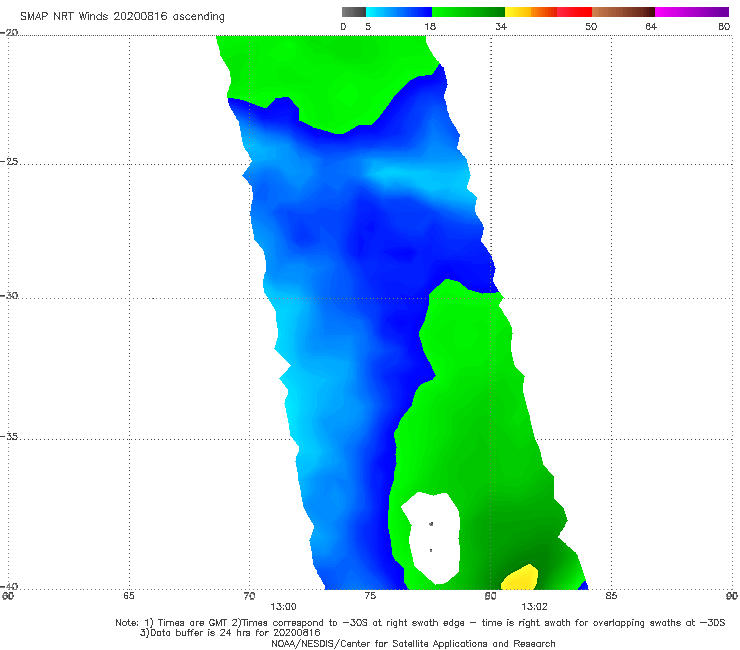The width and height of the screenshot is (740, 650).
Task: Click the color bar label '50'
Action: click(591, 27)
